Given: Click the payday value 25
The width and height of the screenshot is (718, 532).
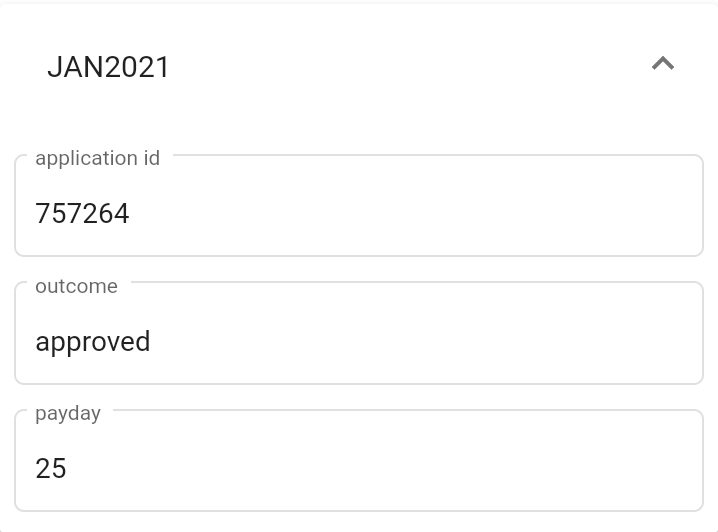Looking at the screenshot, I should 51,469.
